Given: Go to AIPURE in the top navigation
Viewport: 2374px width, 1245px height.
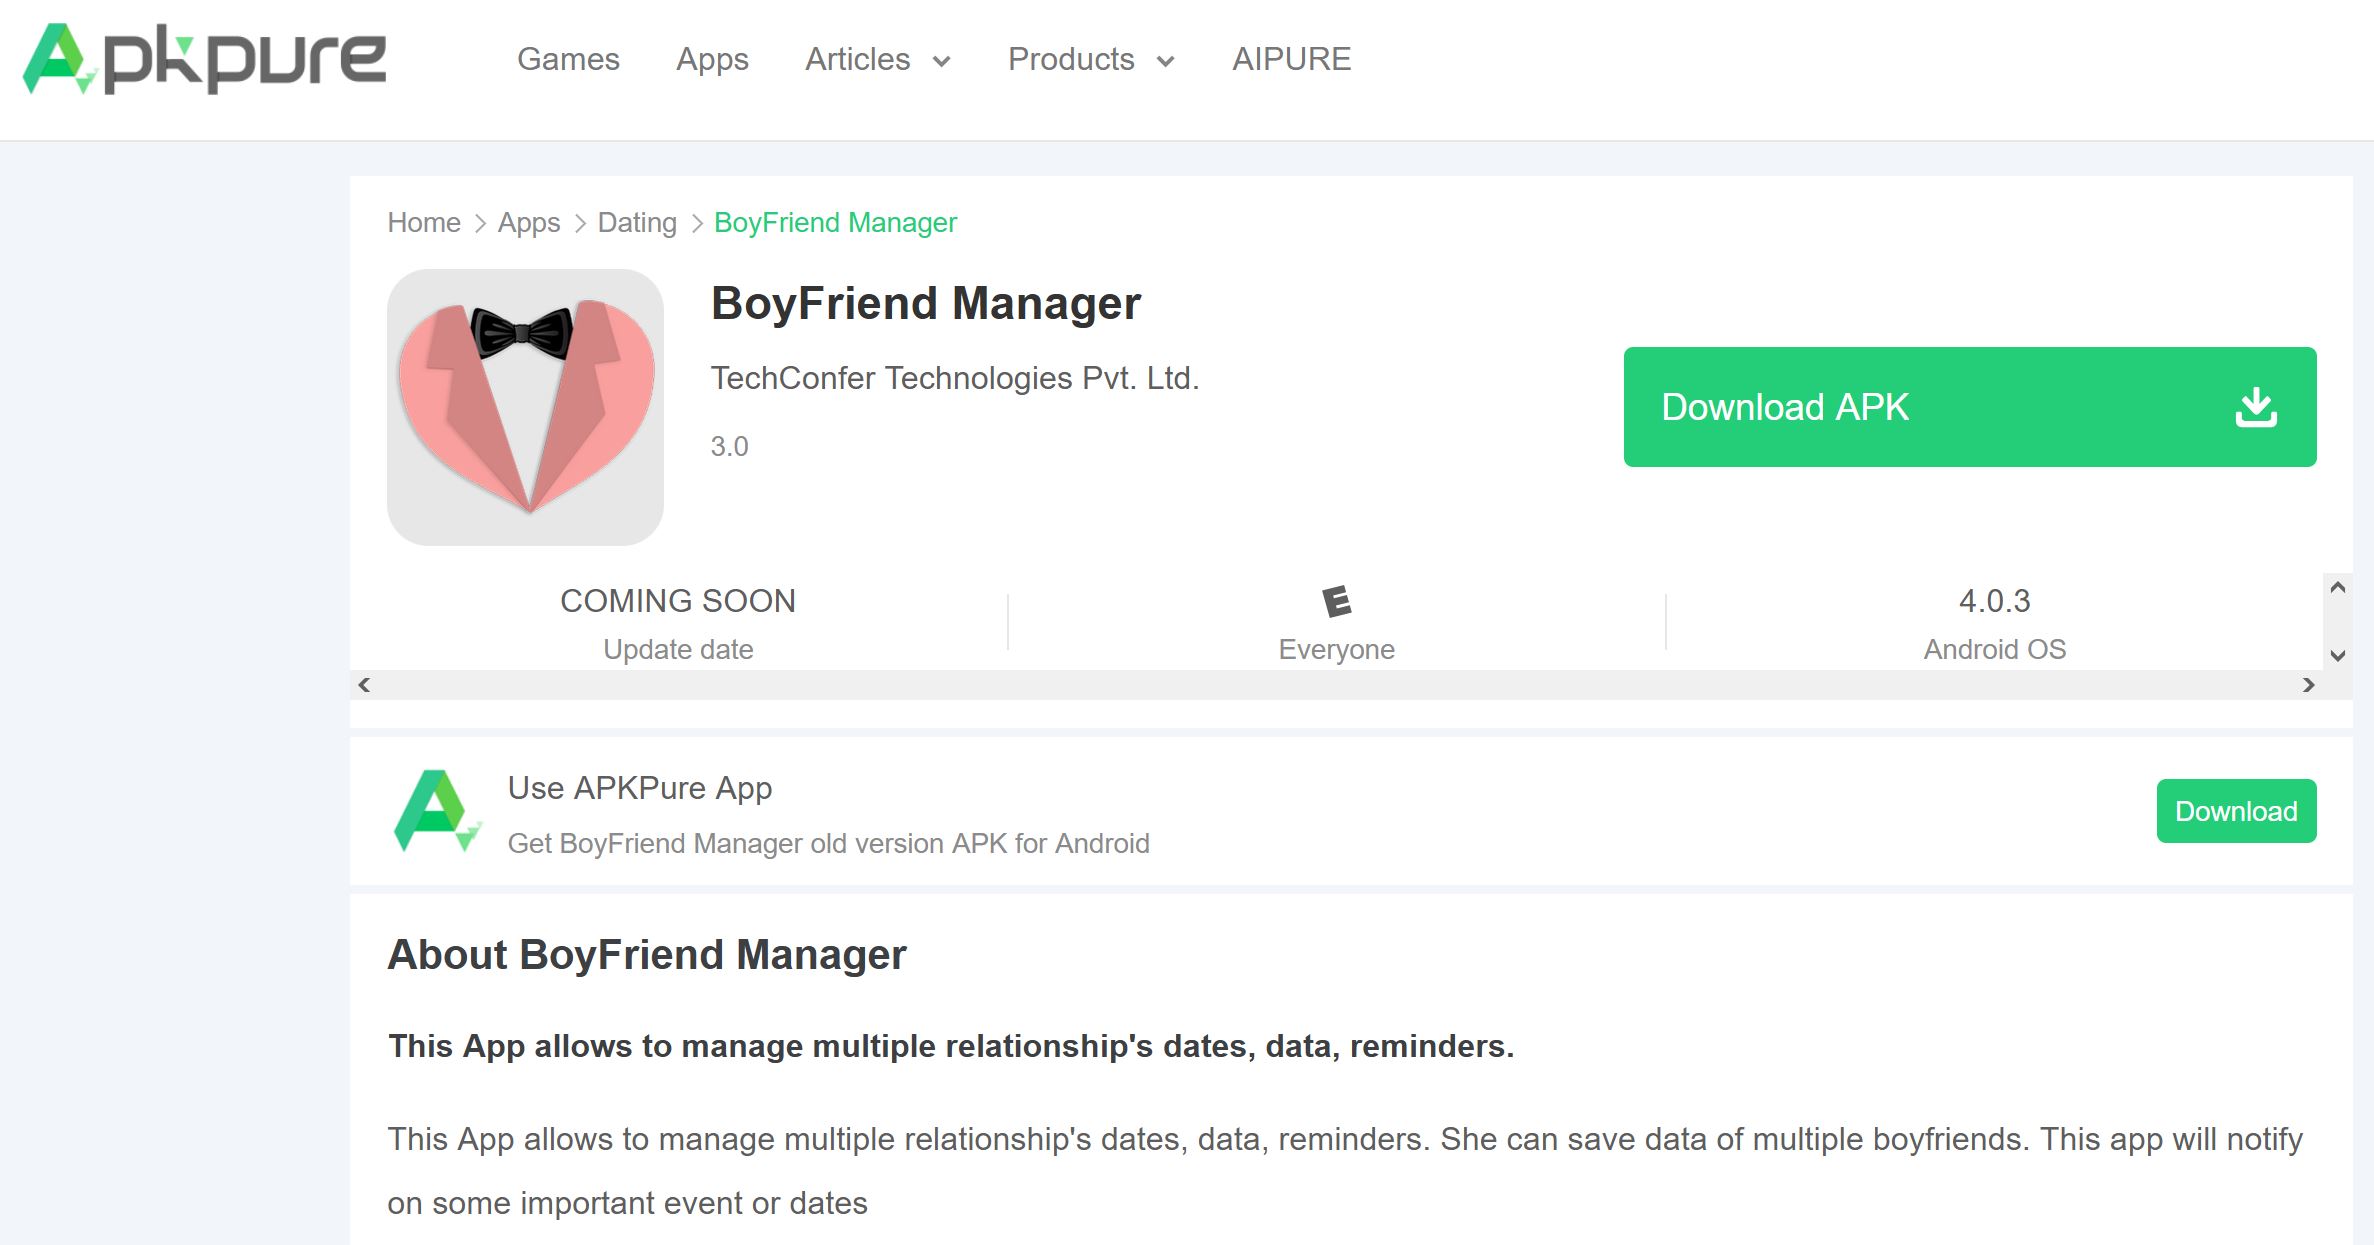Looking at the screenshot, I should (x=1291, y=60).
